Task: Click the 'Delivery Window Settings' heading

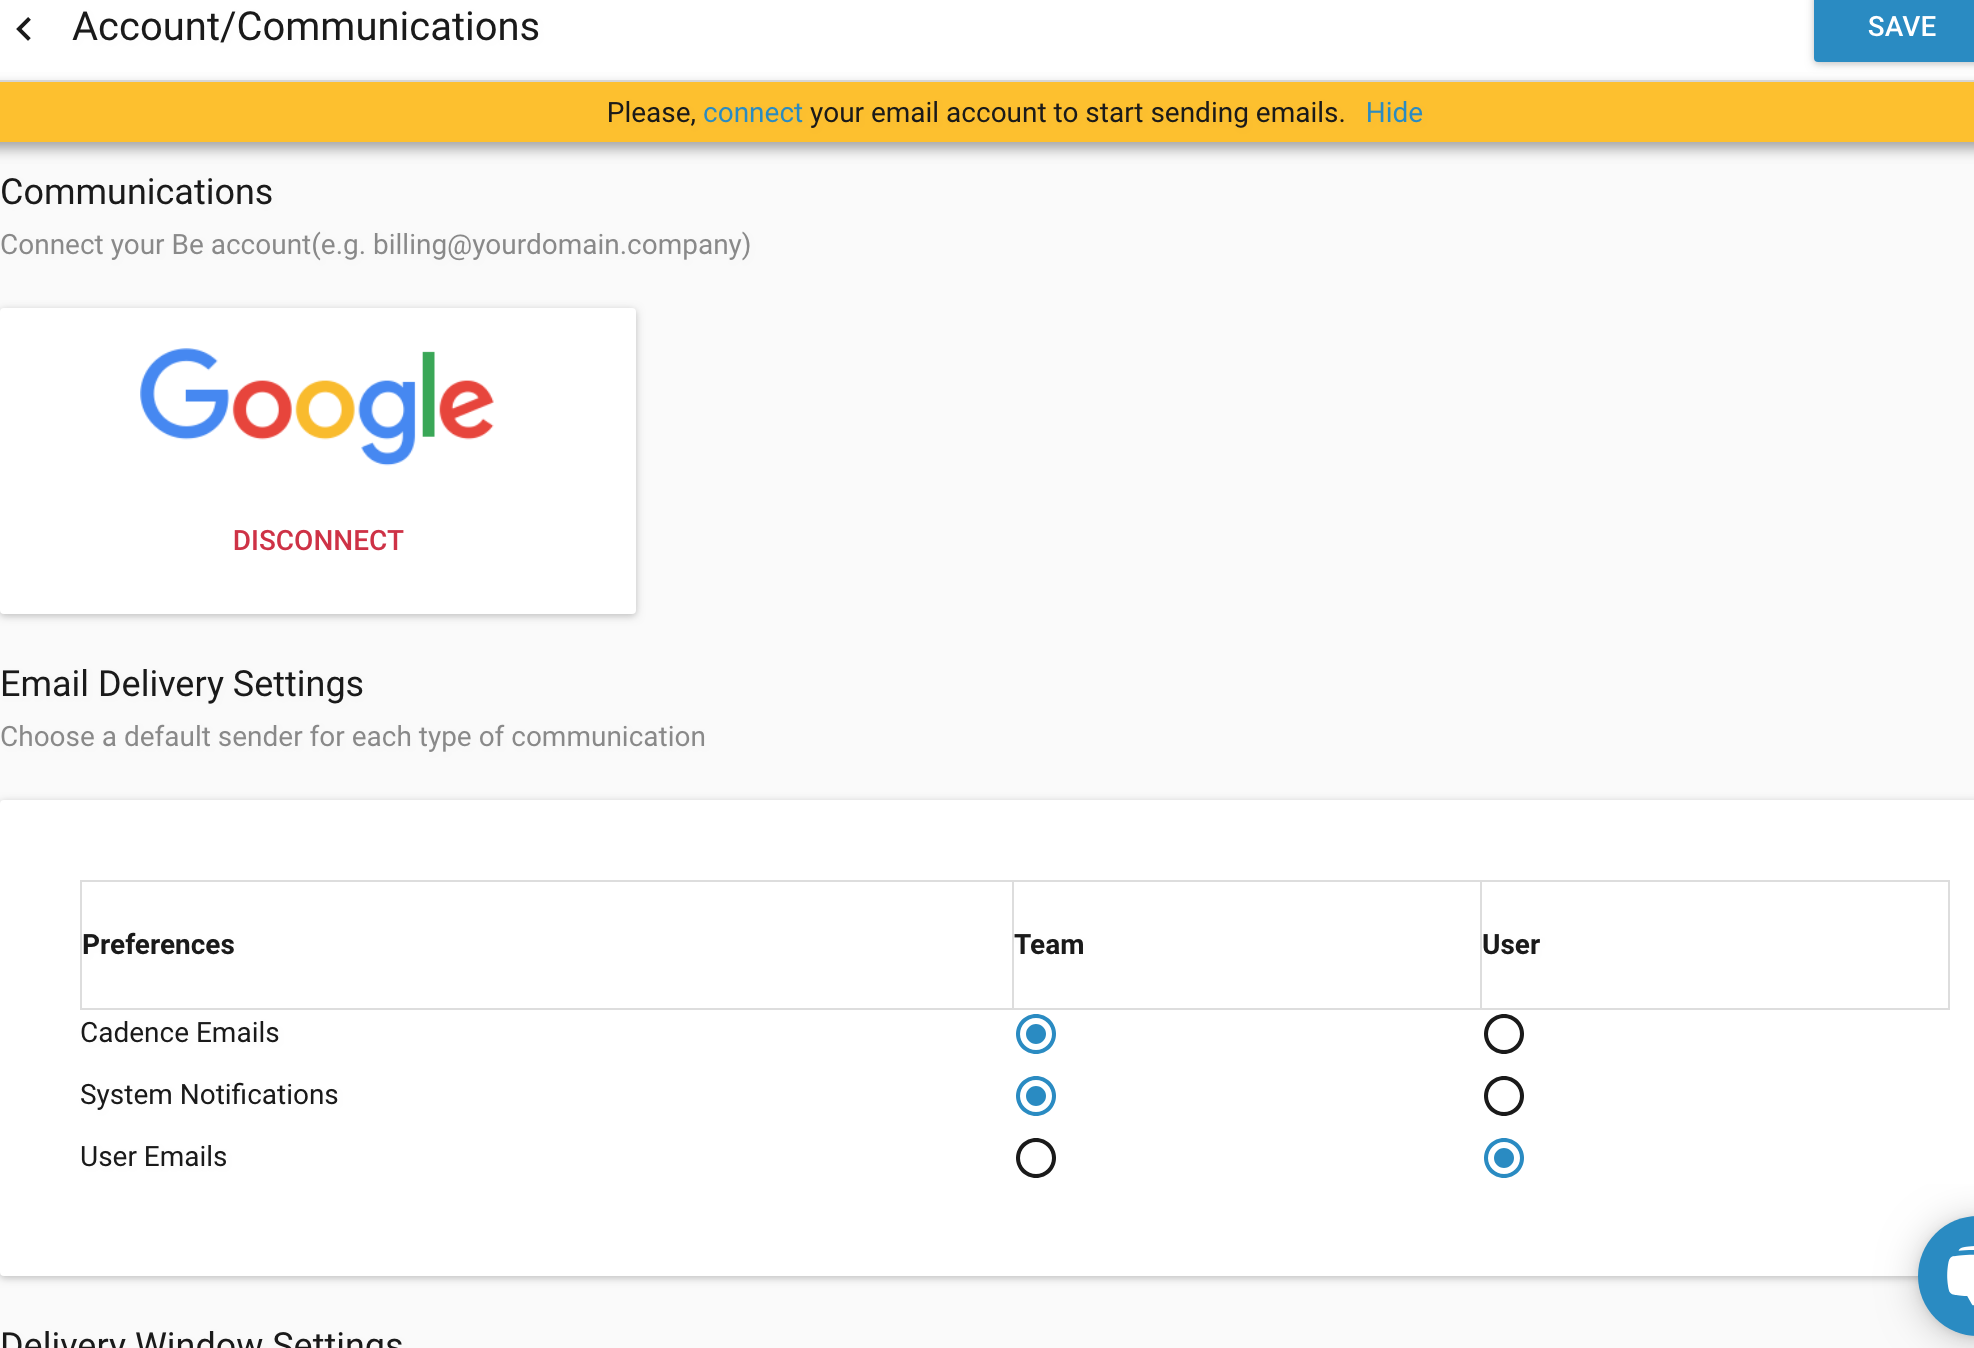Action: [x=201, y=1338]
